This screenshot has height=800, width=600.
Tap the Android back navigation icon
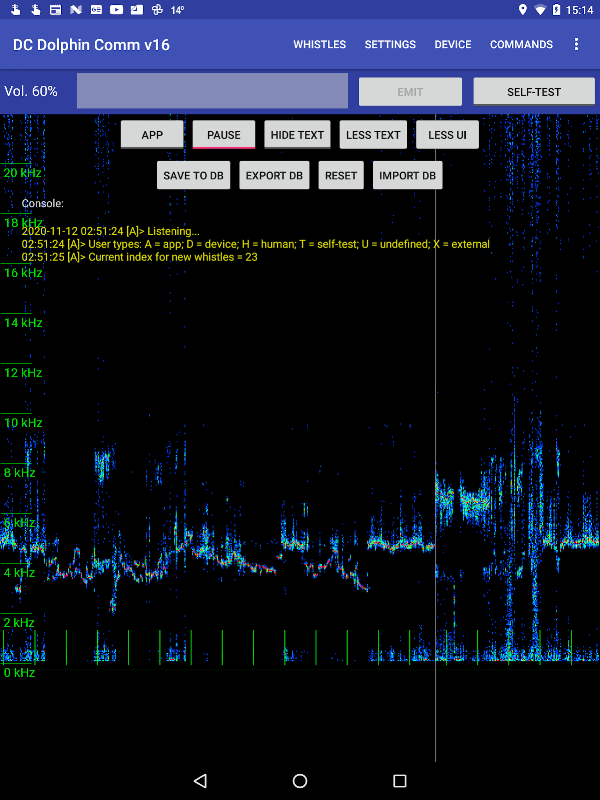click(x=201, y=781)
